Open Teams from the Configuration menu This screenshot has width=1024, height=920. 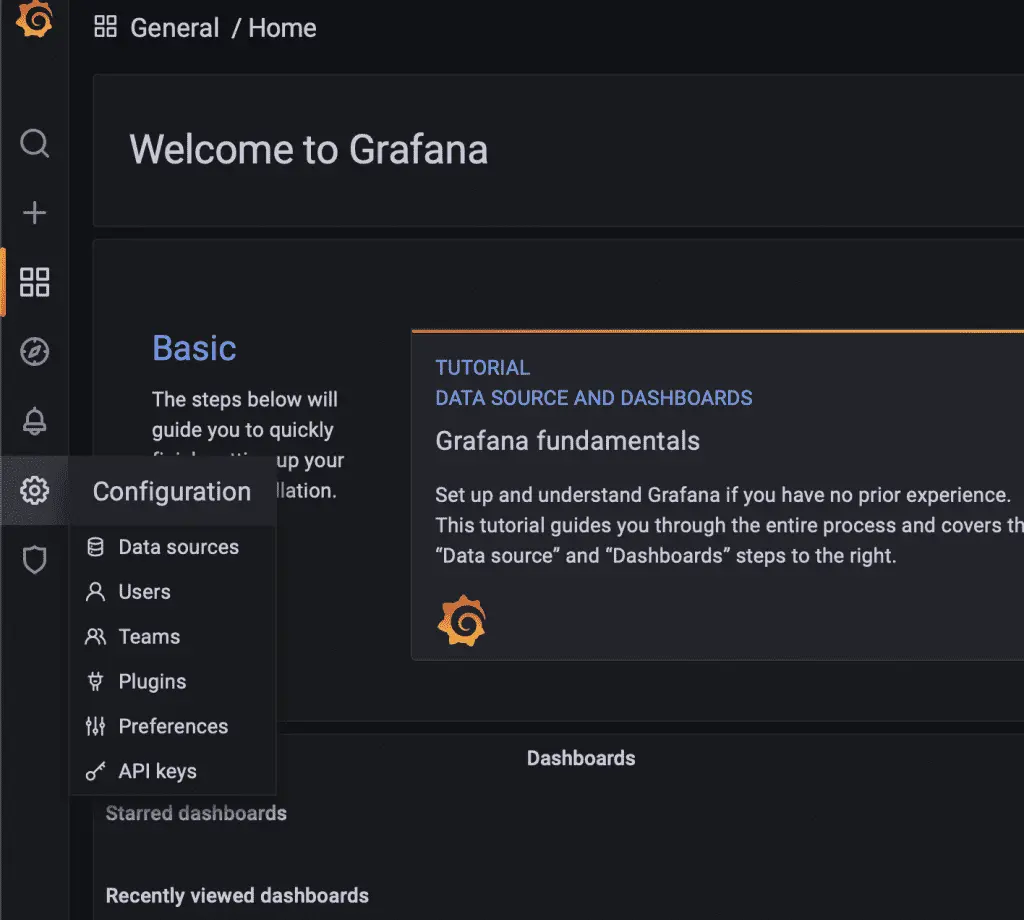149,637
